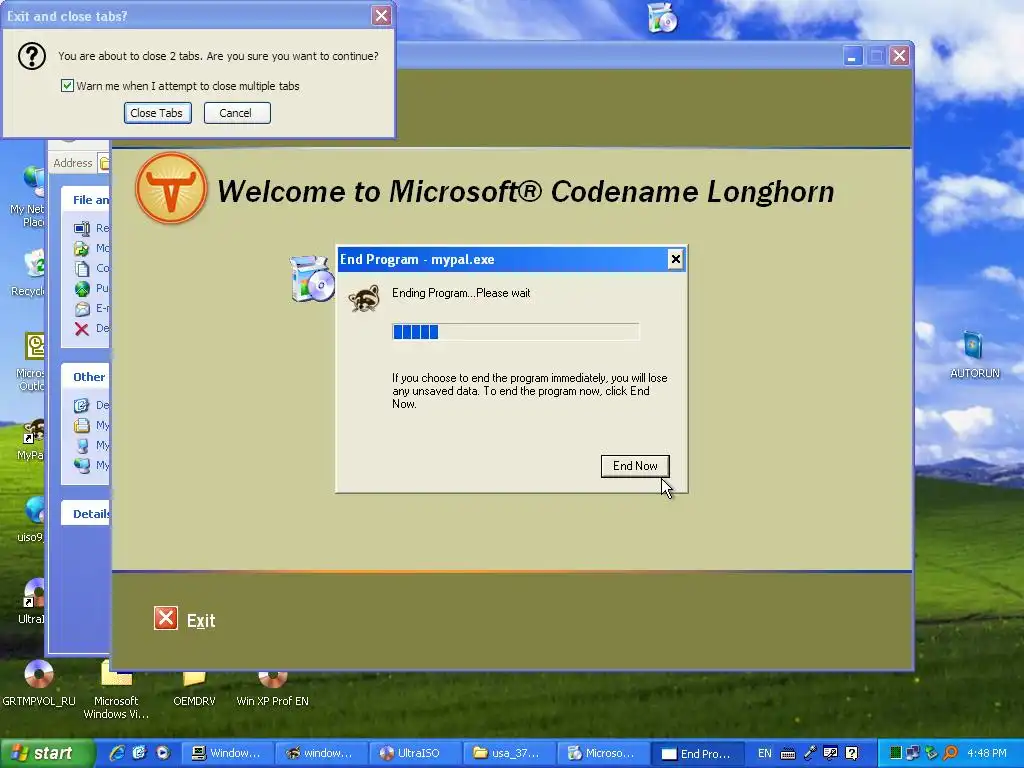Click the Ending Program progress bar

515,332
